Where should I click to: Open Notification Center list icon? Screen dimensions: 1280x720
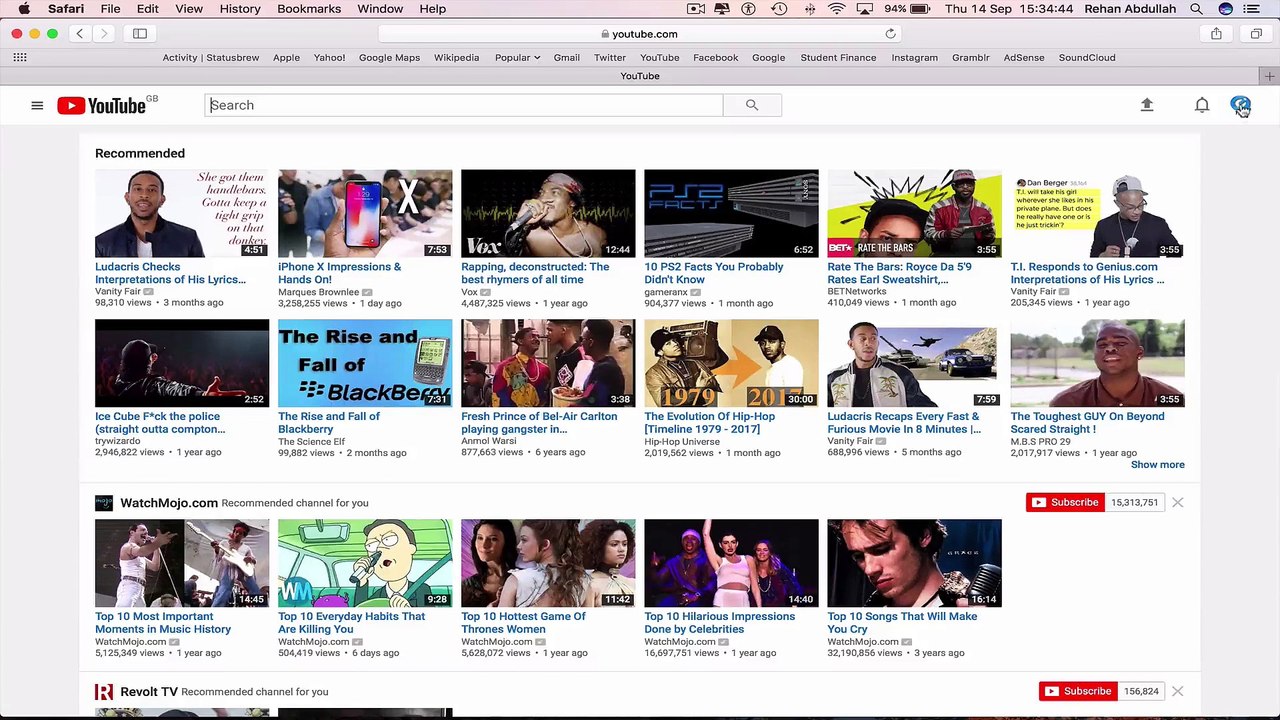click(1252, 9)
